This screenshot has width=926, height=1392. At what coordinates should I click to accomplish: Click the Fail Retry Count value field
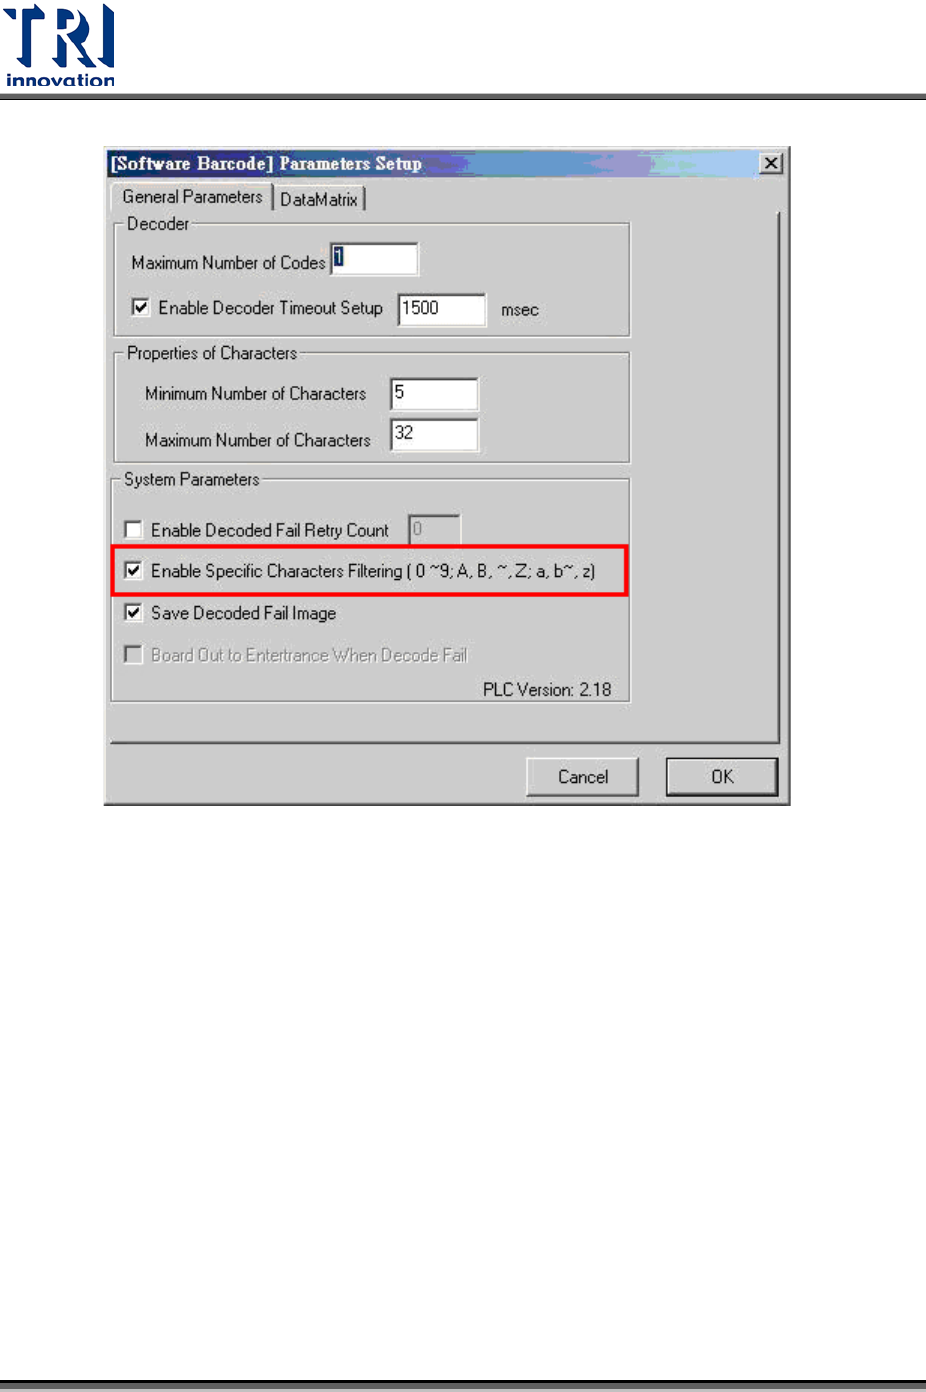[x=434, y=529]
